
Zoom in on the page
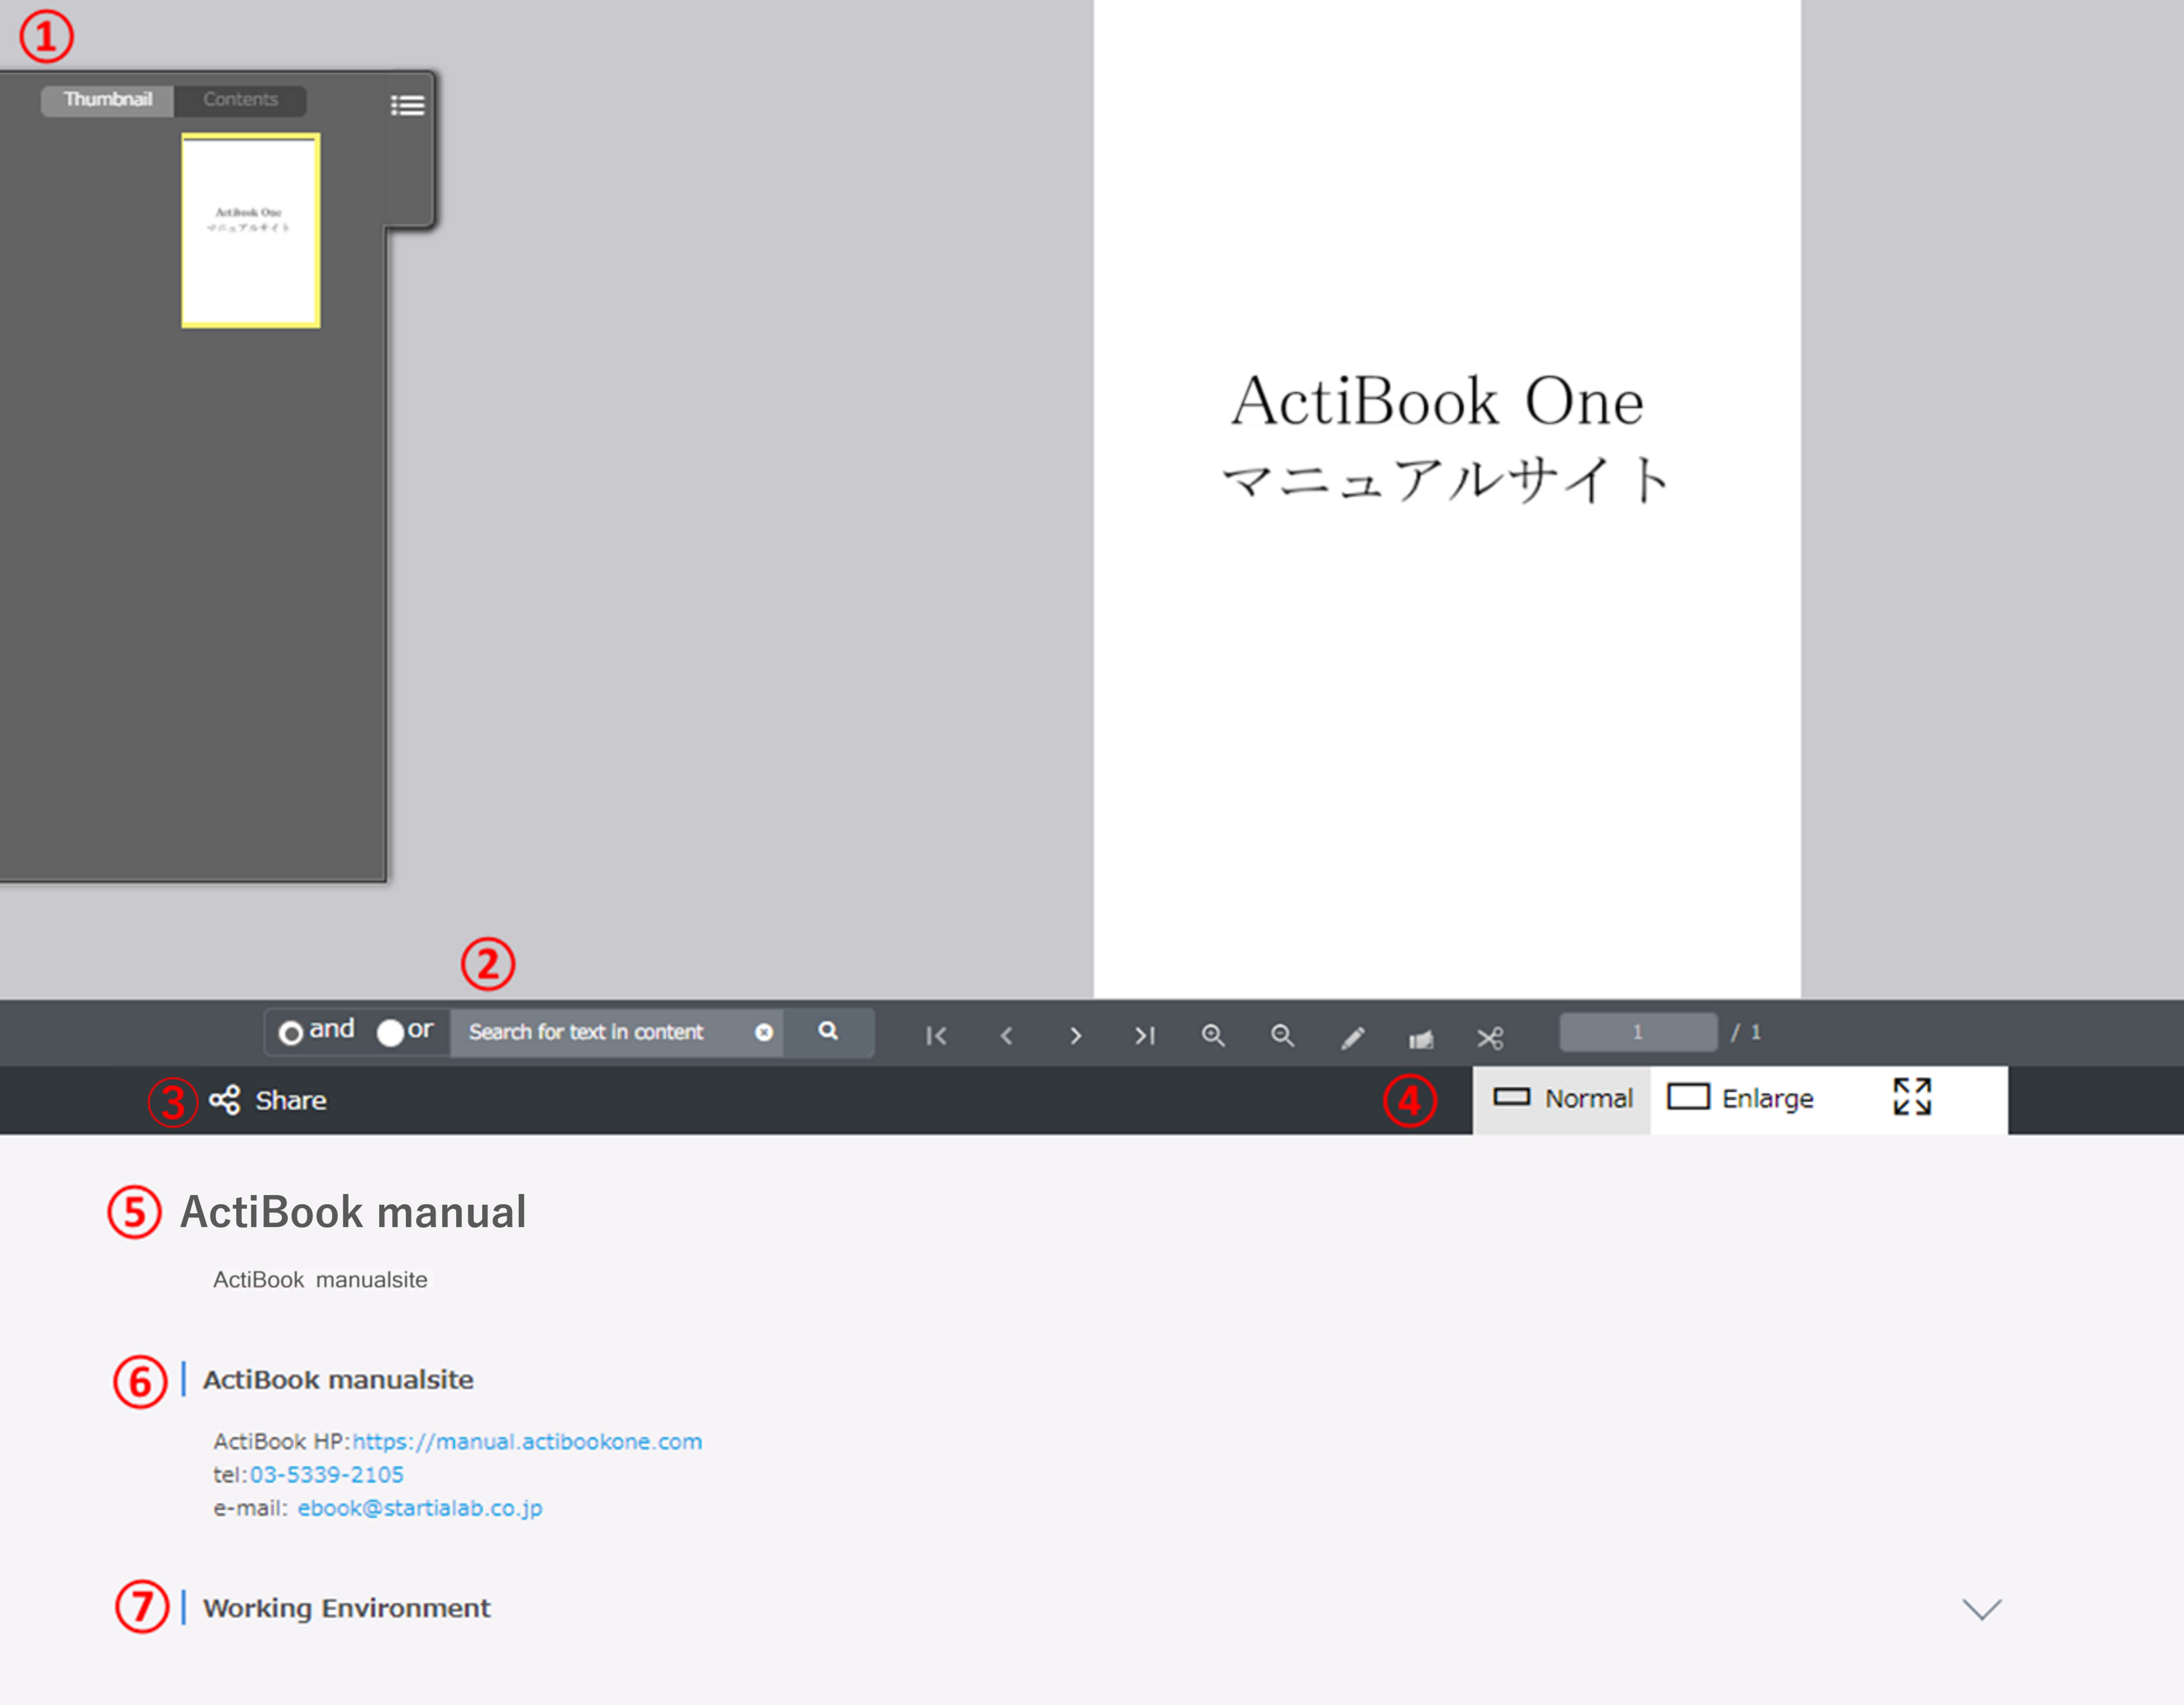[x=1213, y=1035]
